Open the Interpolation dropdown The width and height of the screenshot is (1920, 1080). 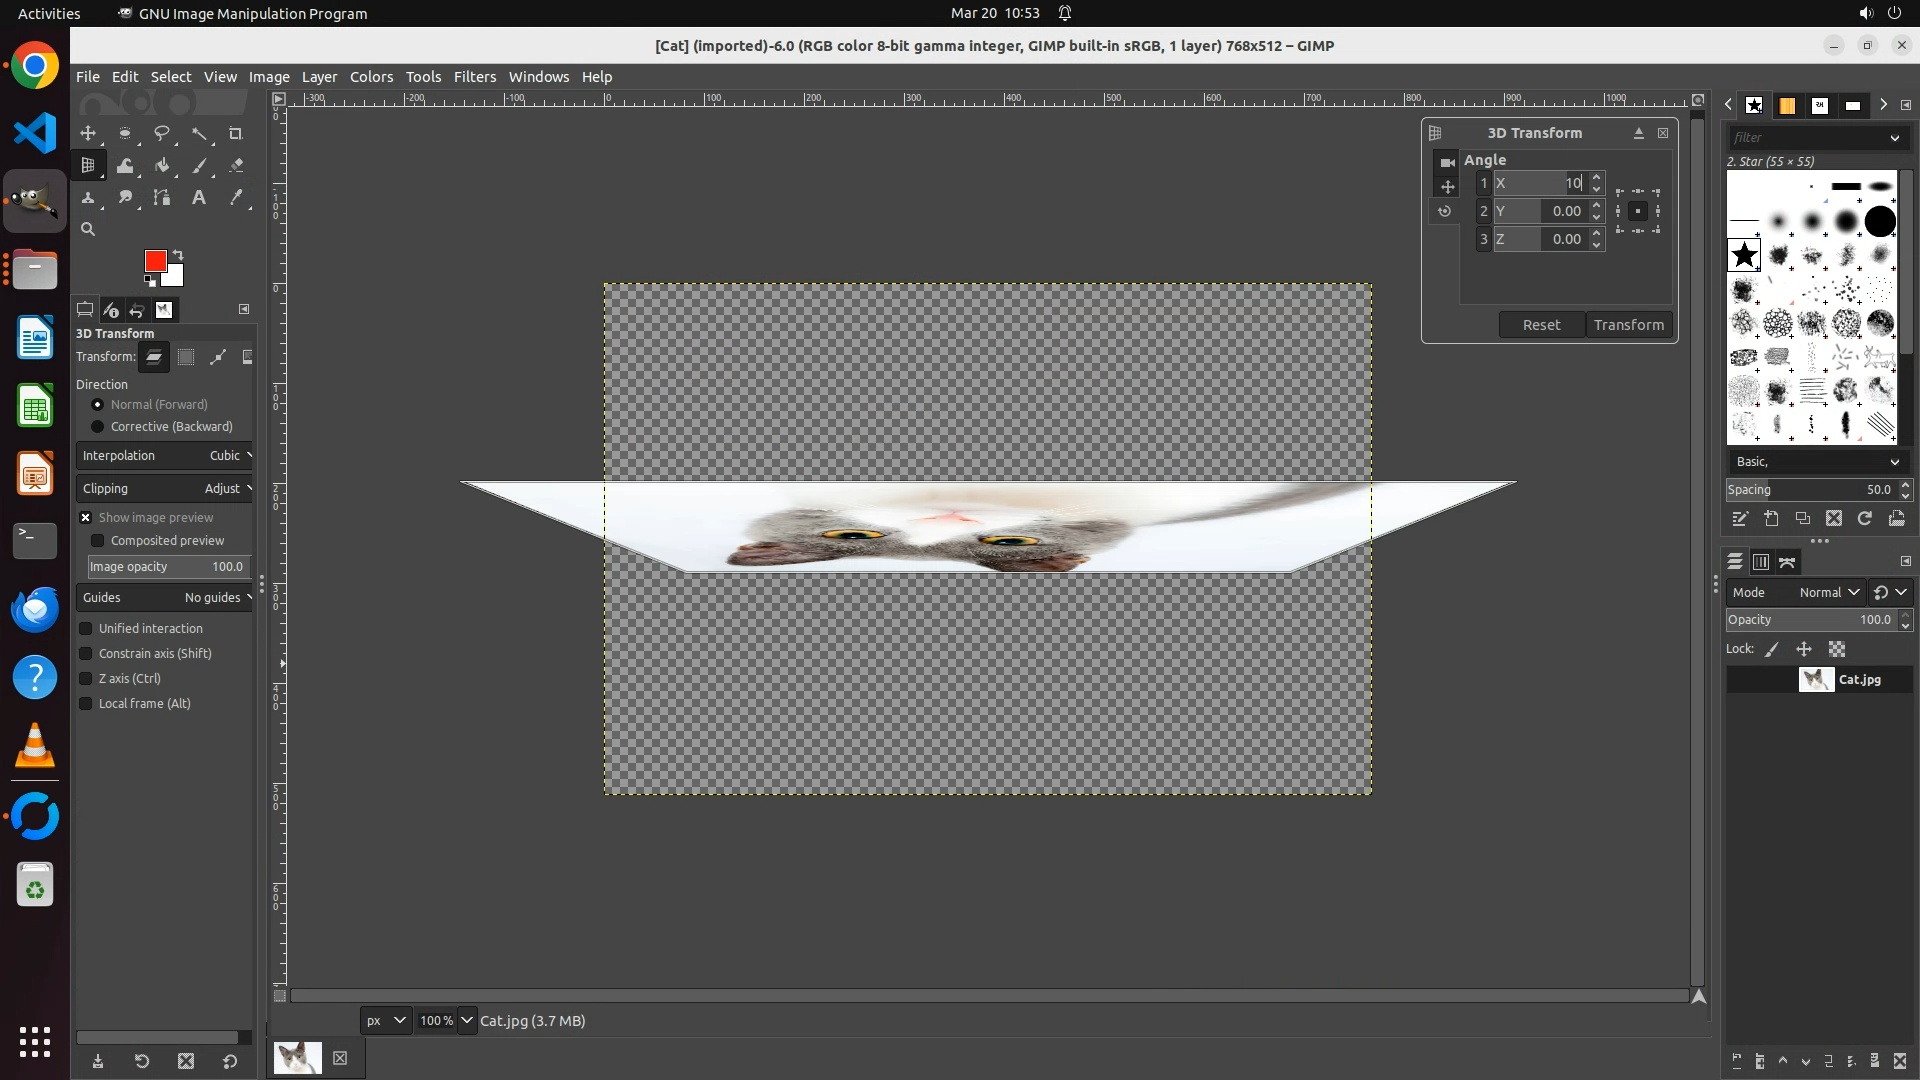pos(165,456)
